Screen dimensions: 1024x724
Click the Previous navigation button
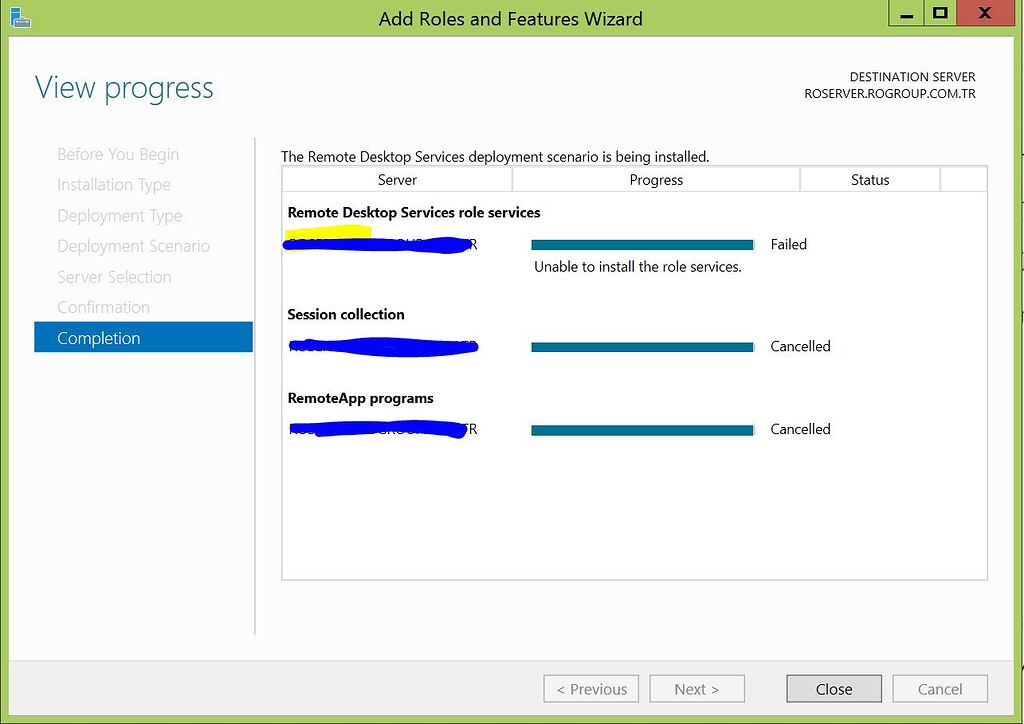[590, 688]
